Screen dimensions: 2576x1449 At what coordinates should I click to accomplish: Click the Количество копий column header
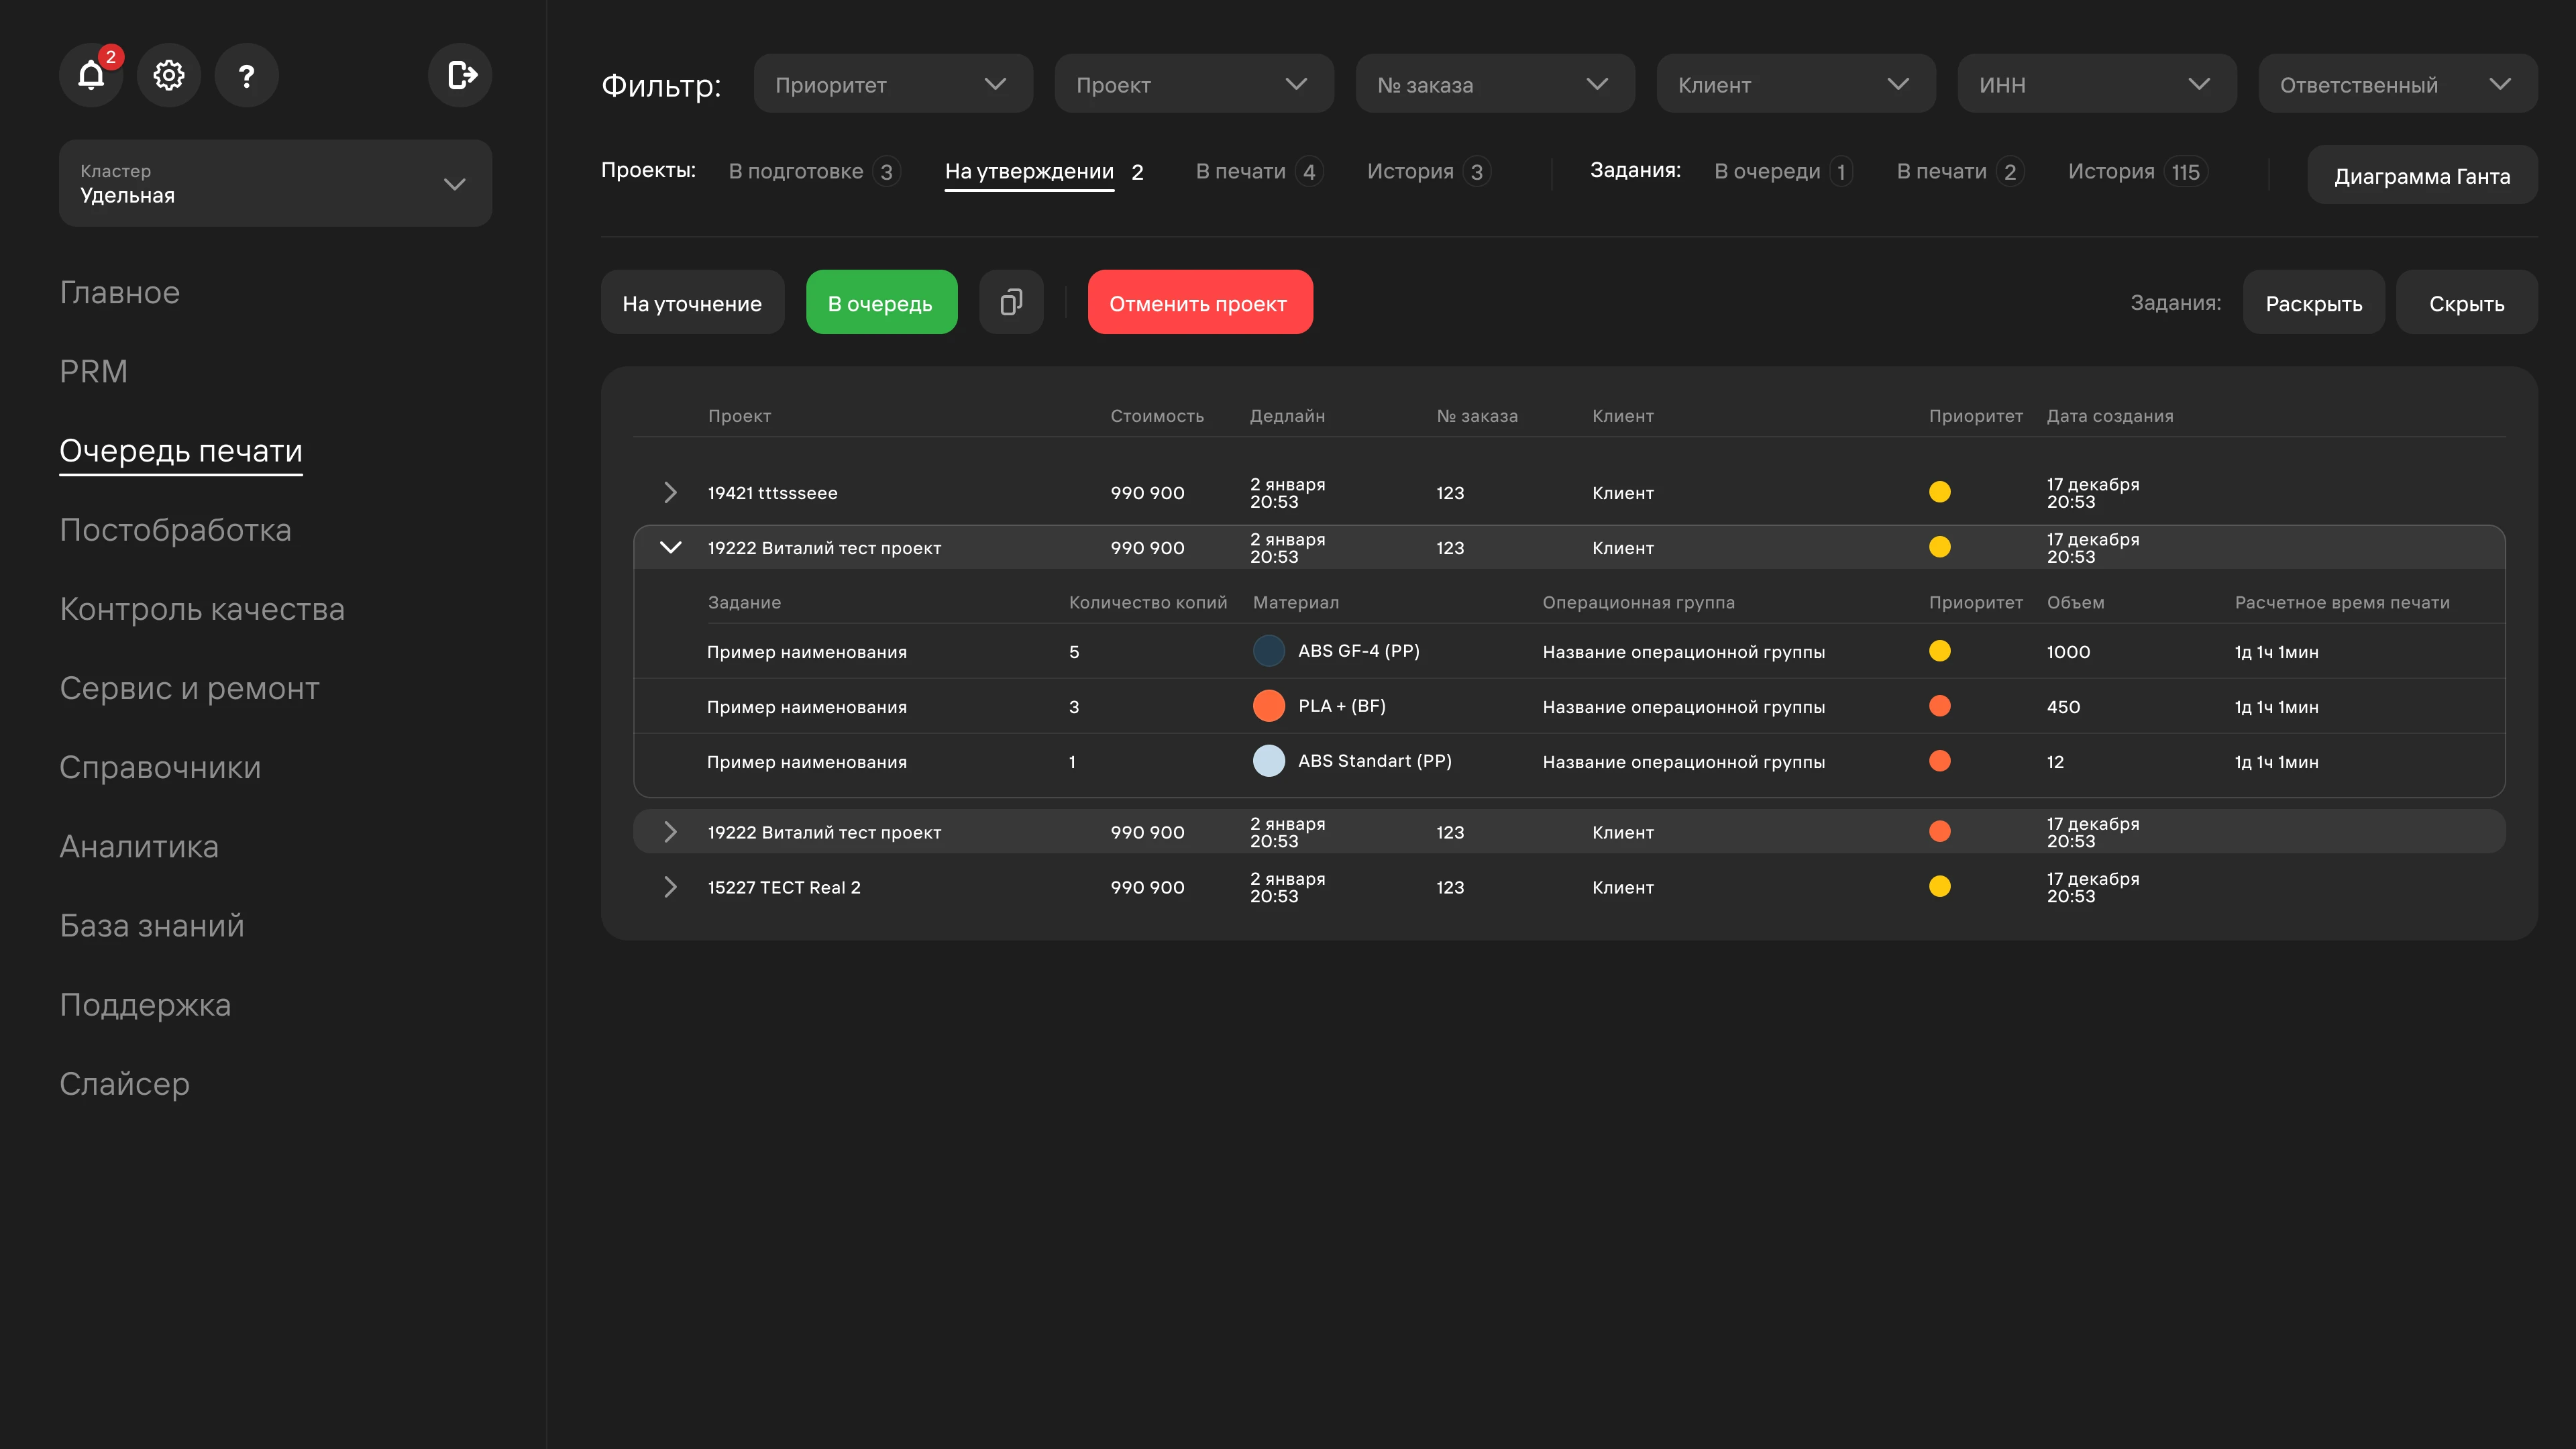coord(1148,603)
